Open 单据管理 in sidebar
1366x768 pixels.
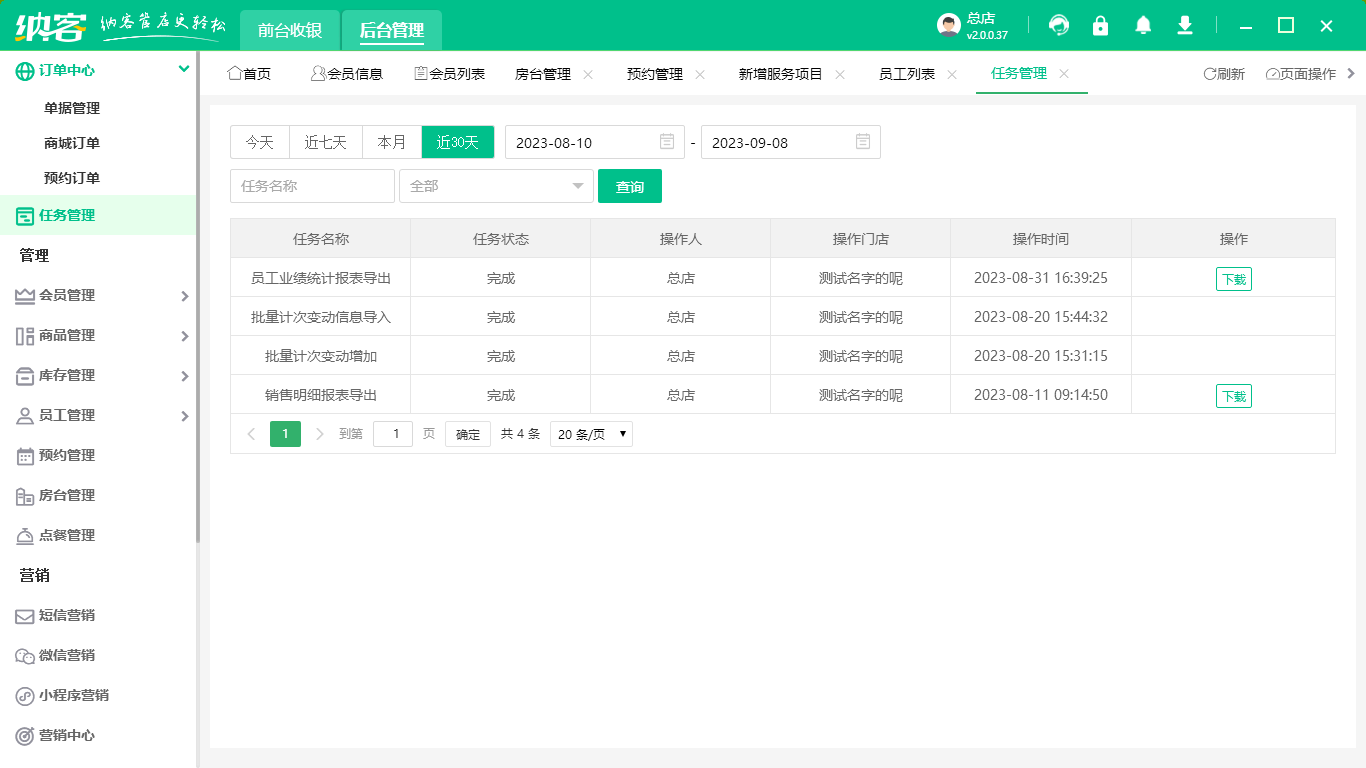coord(72,108)
